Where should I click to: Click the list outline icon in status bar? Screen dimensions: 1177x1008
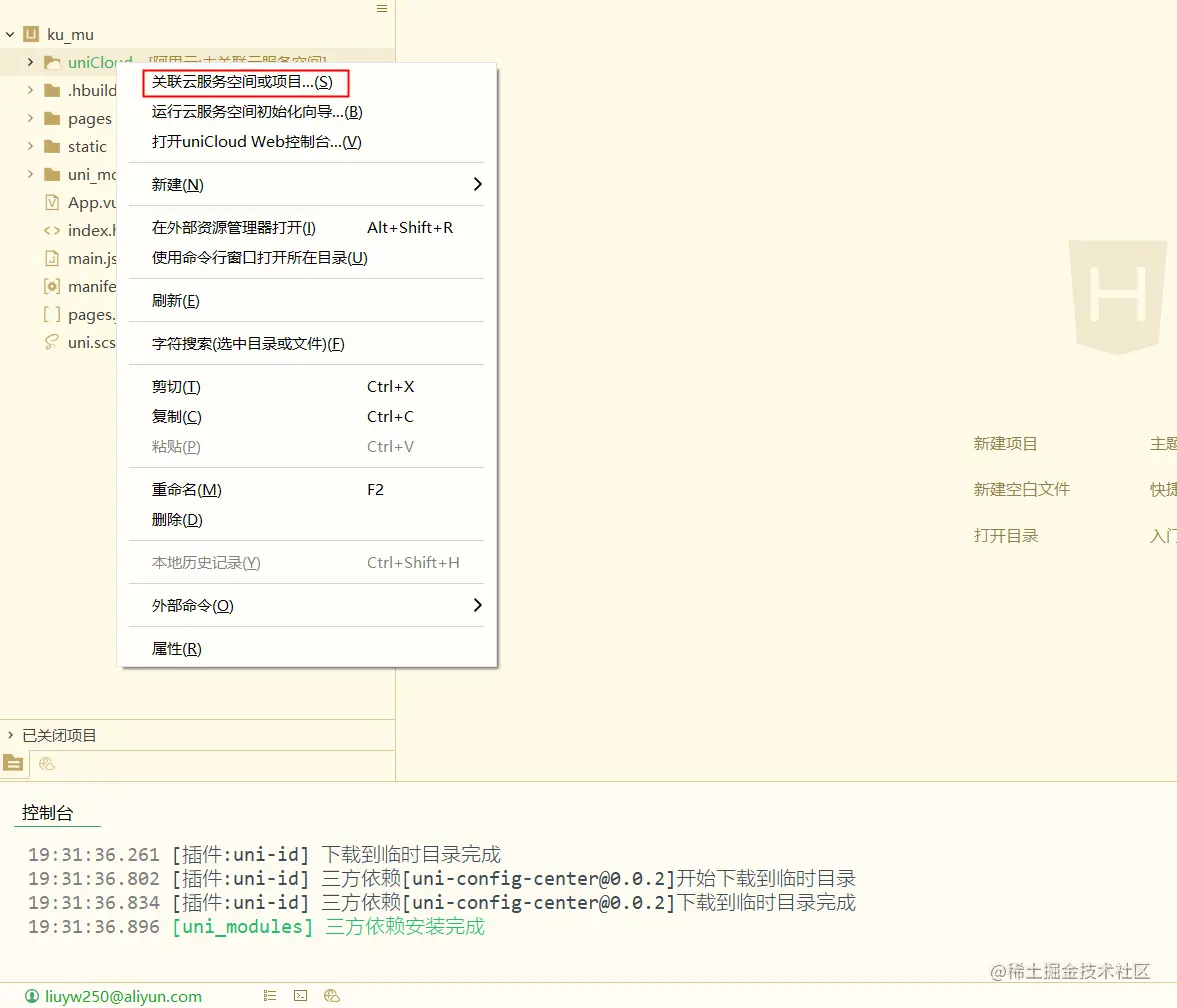[270, 996]
